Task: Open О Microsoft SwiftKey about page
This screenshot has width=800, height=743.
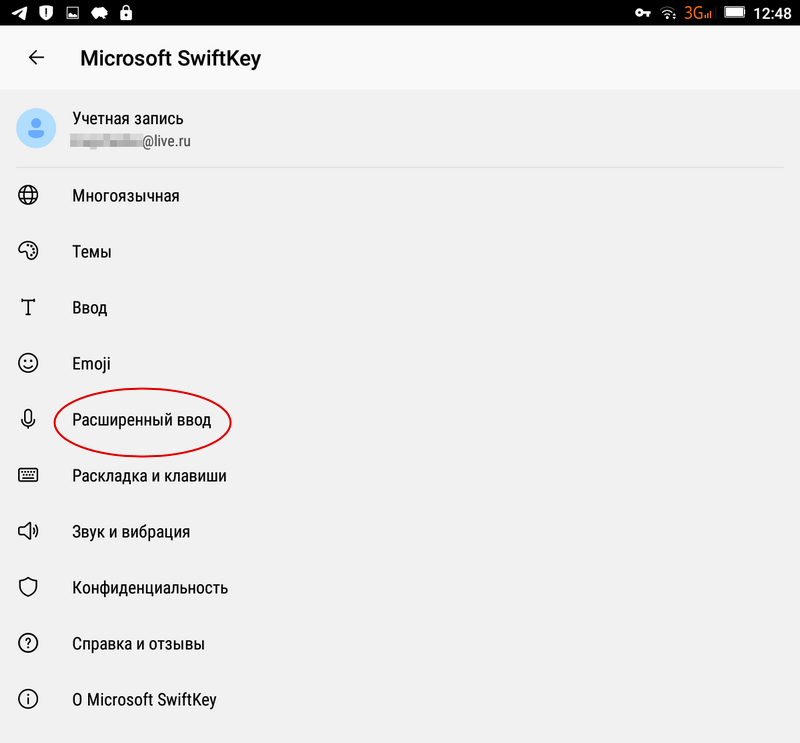Action: pos(400,699)
